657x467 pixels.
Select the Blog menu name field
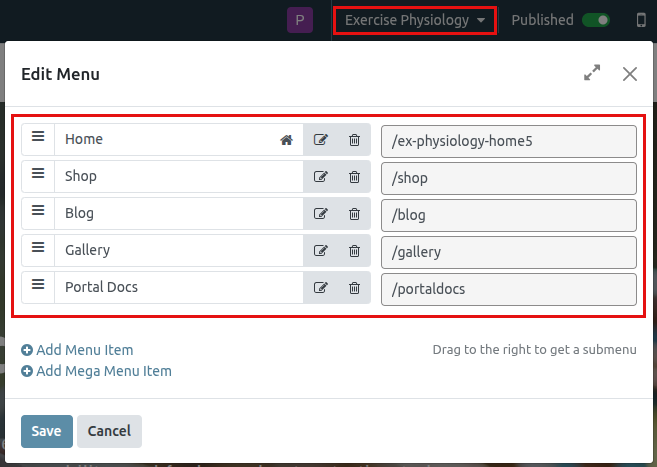(x=178, y=214)
